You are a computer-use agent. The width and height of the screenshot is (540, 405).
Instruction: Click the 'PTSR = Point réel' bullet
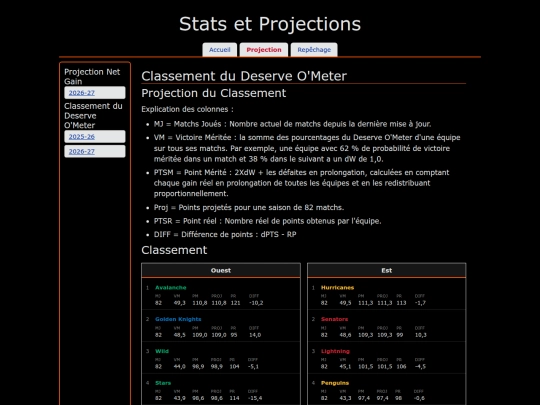[x=268, y=221]
